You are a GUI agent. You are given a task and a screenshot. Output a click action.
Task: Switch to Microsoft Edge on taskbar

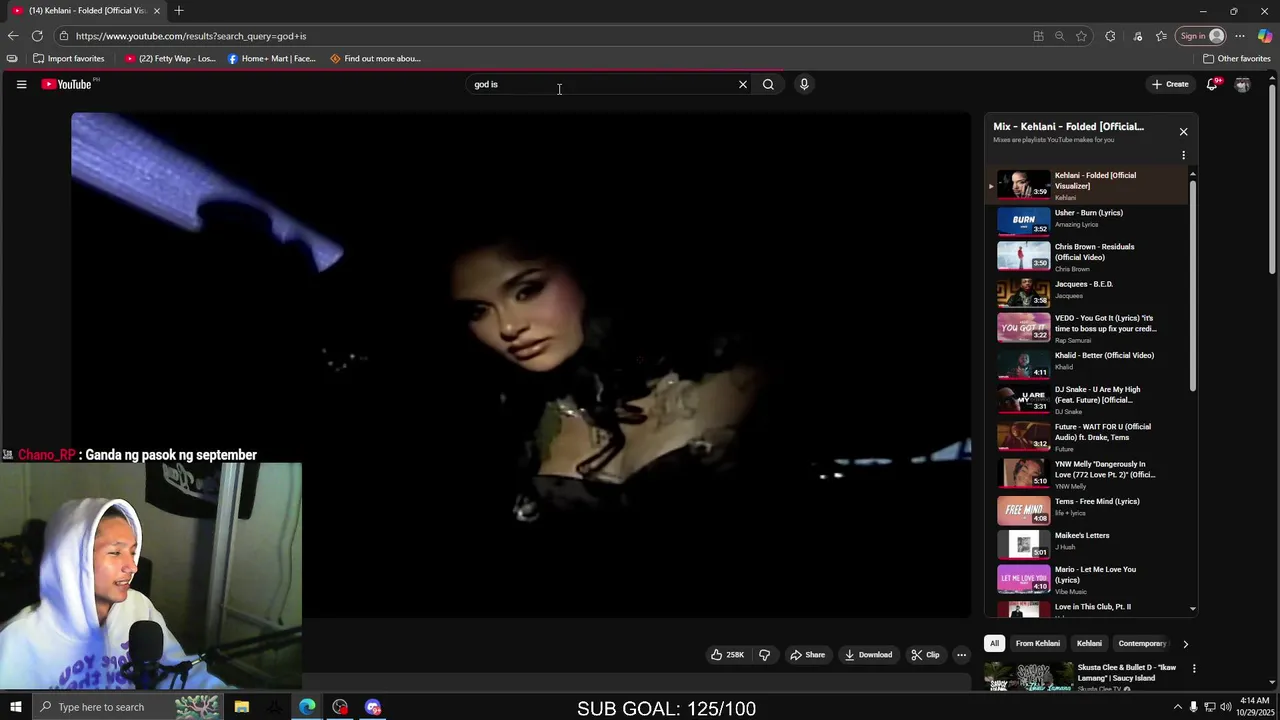(x=307, y=707)
